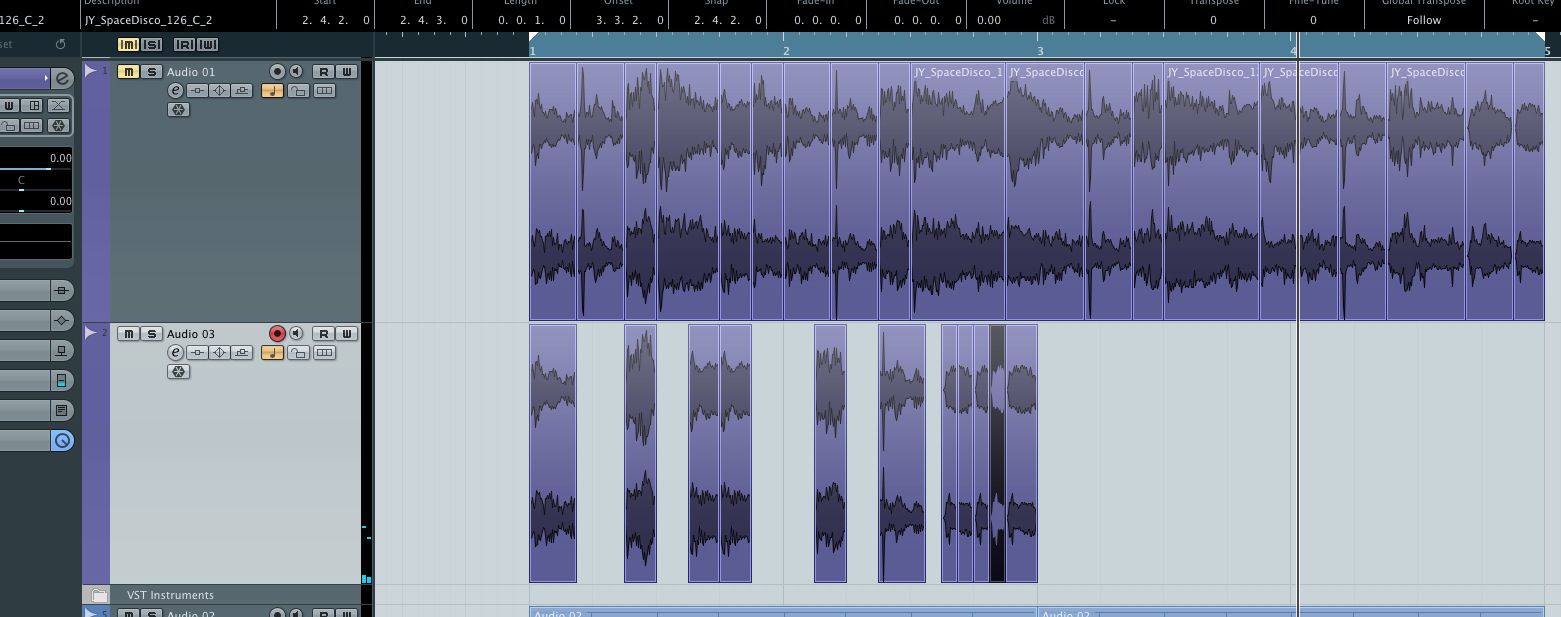Screen dimensions: 1561x617
Task: Click the Freeze snowflake on Audio 03 track
Action: 179,372
